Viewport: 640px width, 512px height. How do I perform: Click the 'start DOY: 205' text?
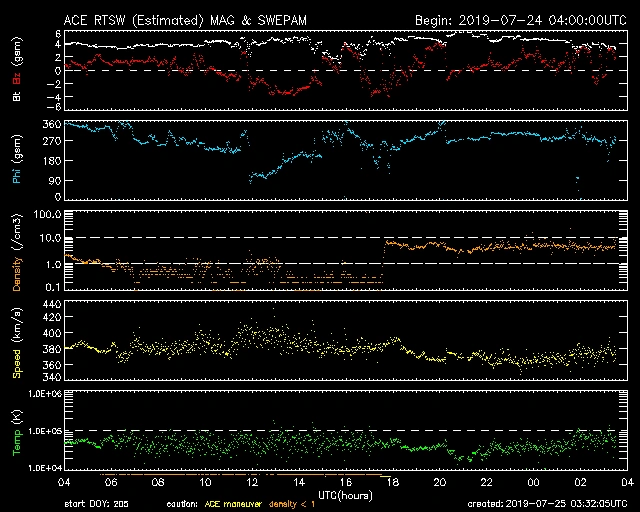[96, 504]
